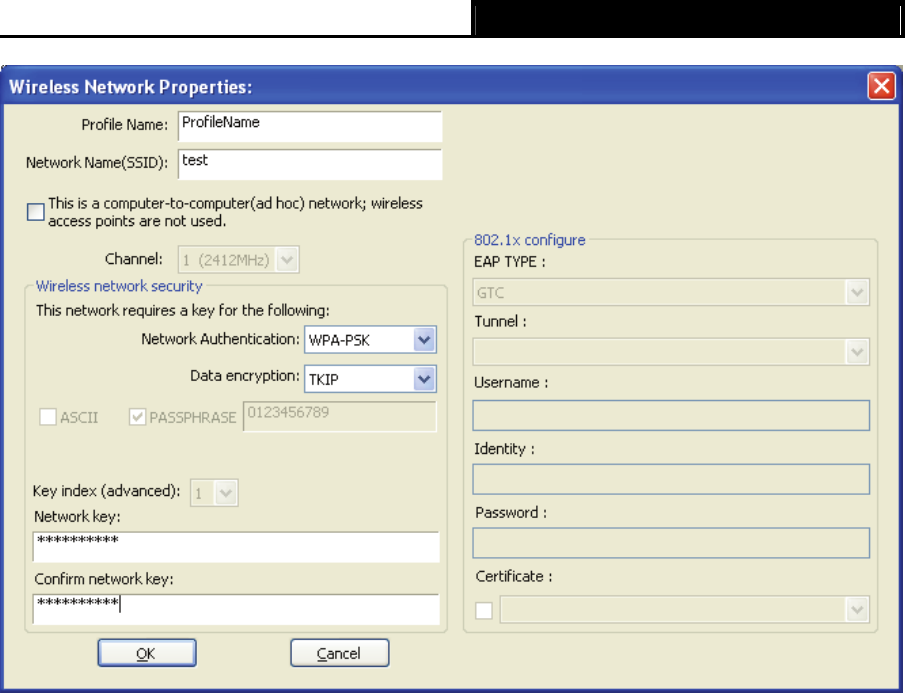Image resolution: width=905 pixels, height=693 pixels.
Task: Close the Wireless Network Properties dialog
Action: 881,86
